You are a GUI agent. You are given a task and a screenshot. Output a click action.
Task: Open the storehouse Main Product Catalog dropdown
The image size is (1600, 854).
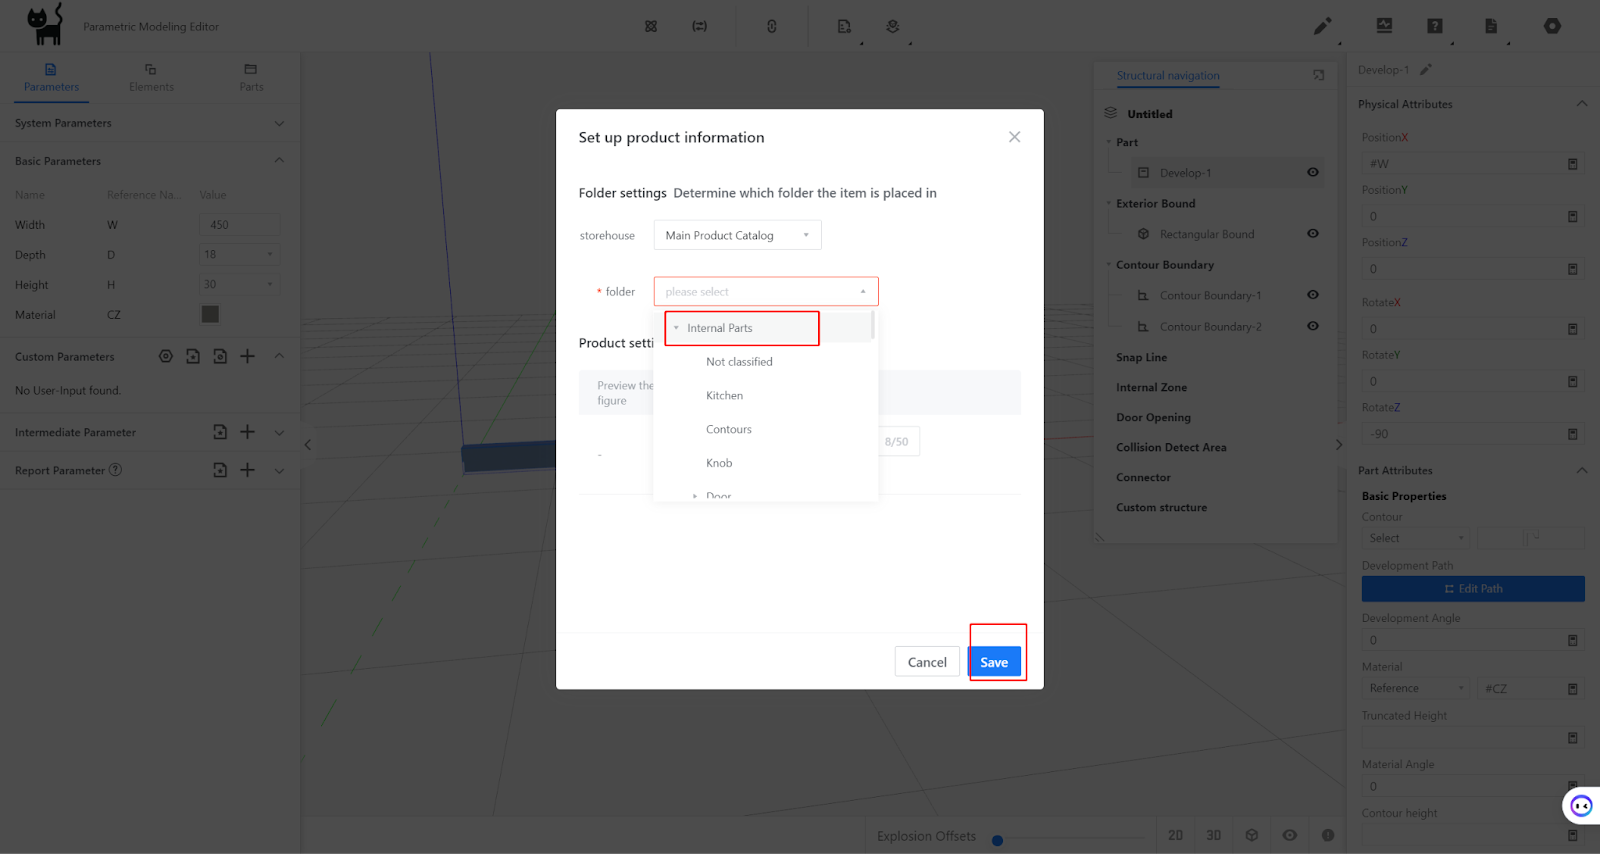click(737, 236)
